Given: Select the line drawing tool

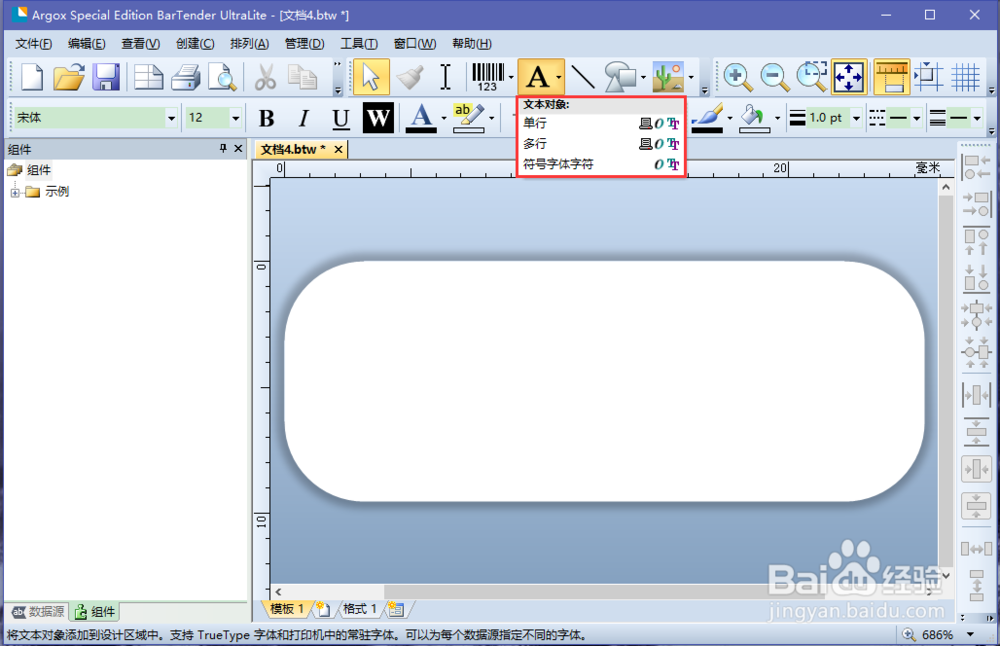Looking at the screenshot, I should click(x=582, y=77).
